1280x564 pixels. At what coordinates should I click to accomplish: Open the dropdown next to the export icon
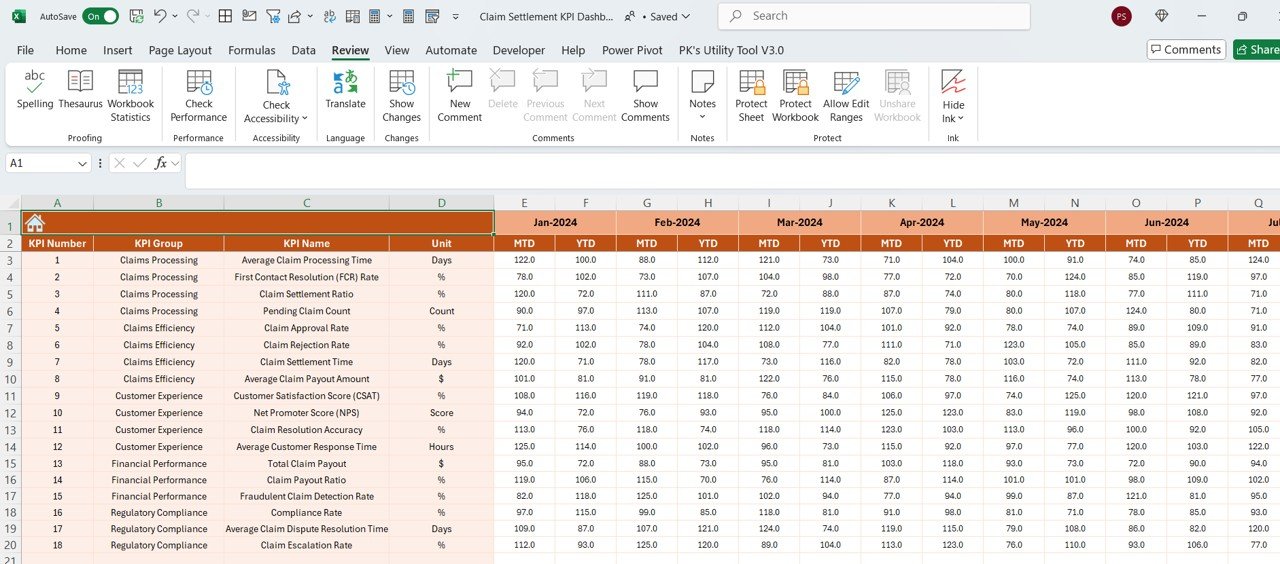[x=310, y=16]
